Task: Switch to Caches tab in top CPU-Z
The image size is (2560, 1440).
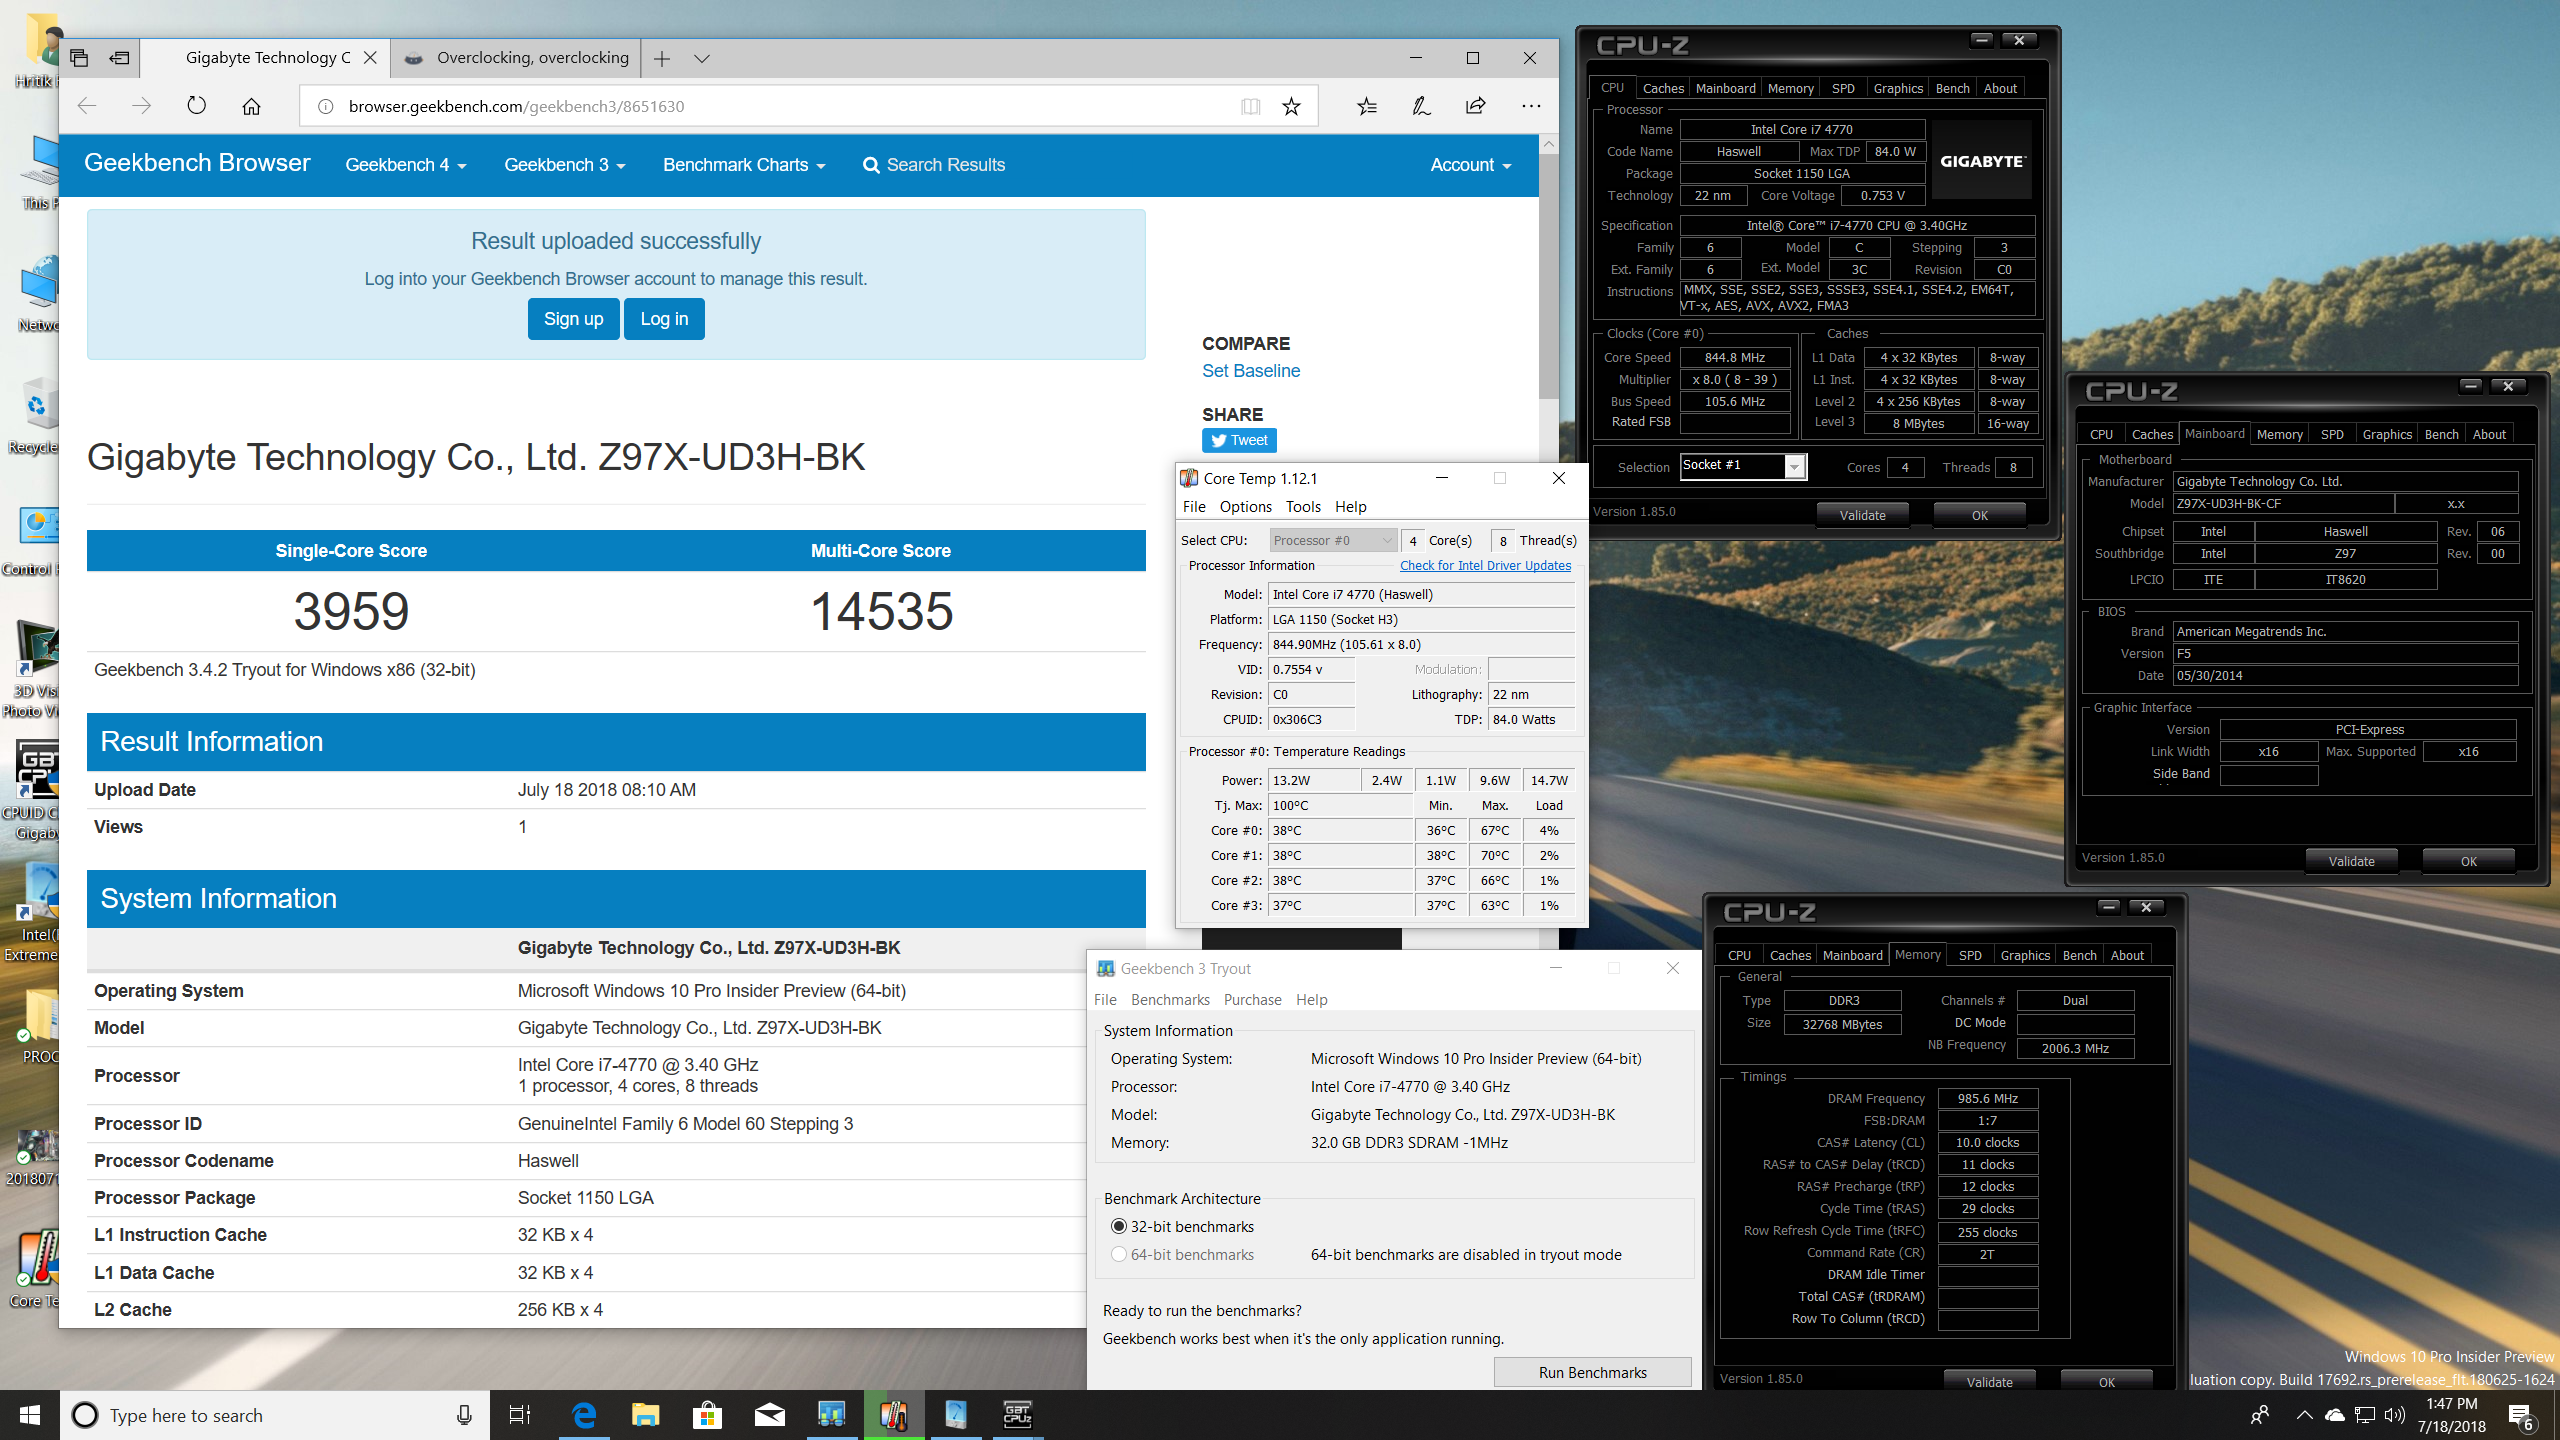Action: (1663, 88)
